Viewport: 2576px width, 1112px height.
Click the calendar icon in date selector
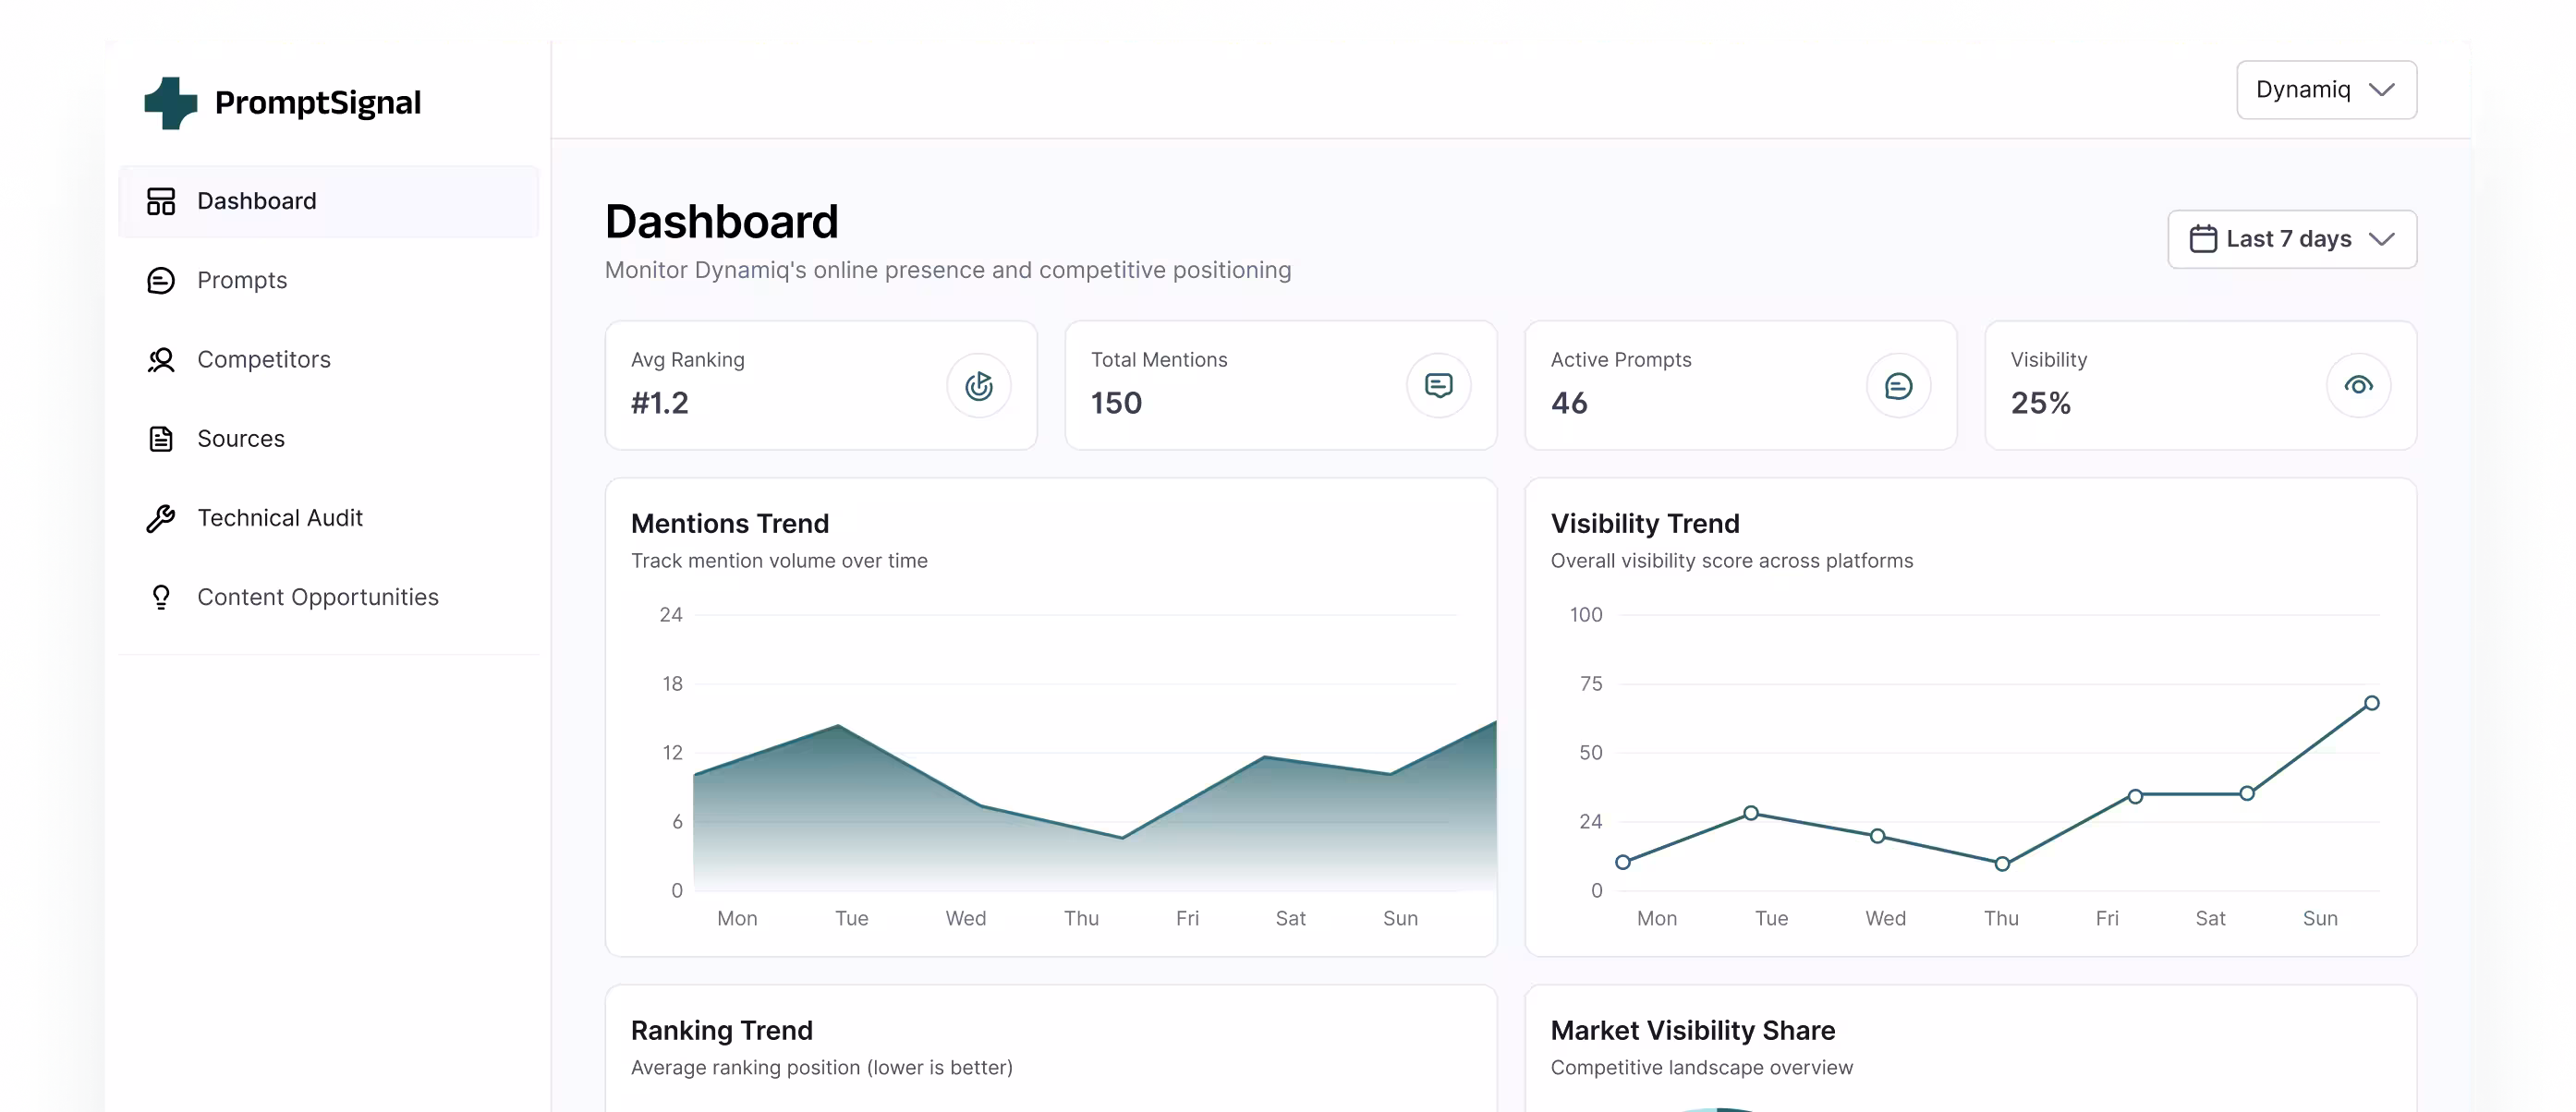pos(2203,239)
